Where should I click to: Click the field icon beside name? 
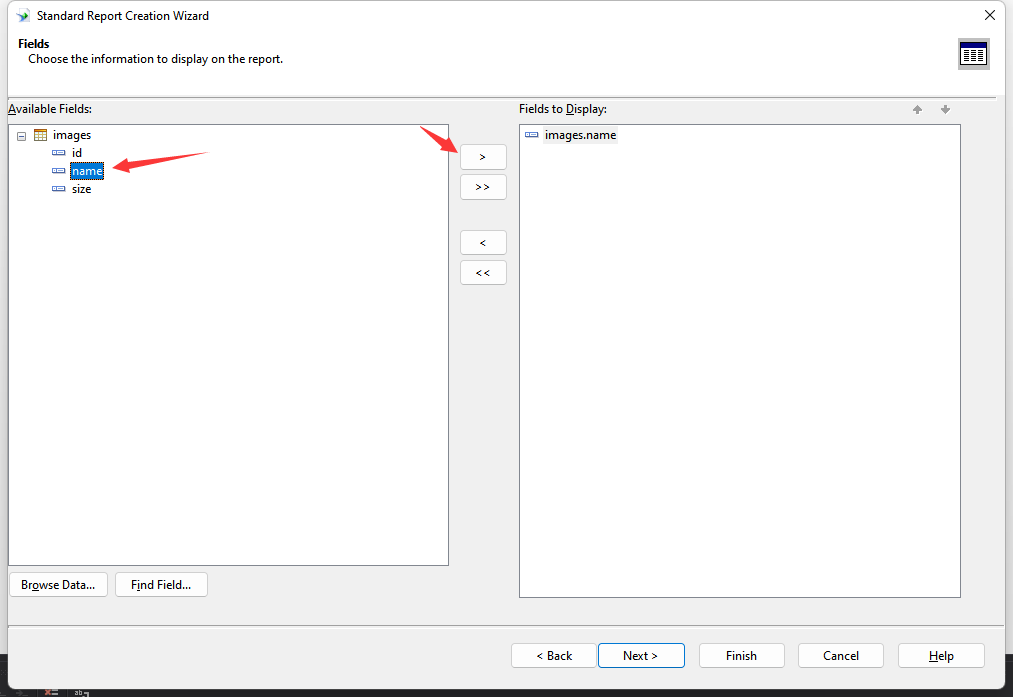pos(58,171)
